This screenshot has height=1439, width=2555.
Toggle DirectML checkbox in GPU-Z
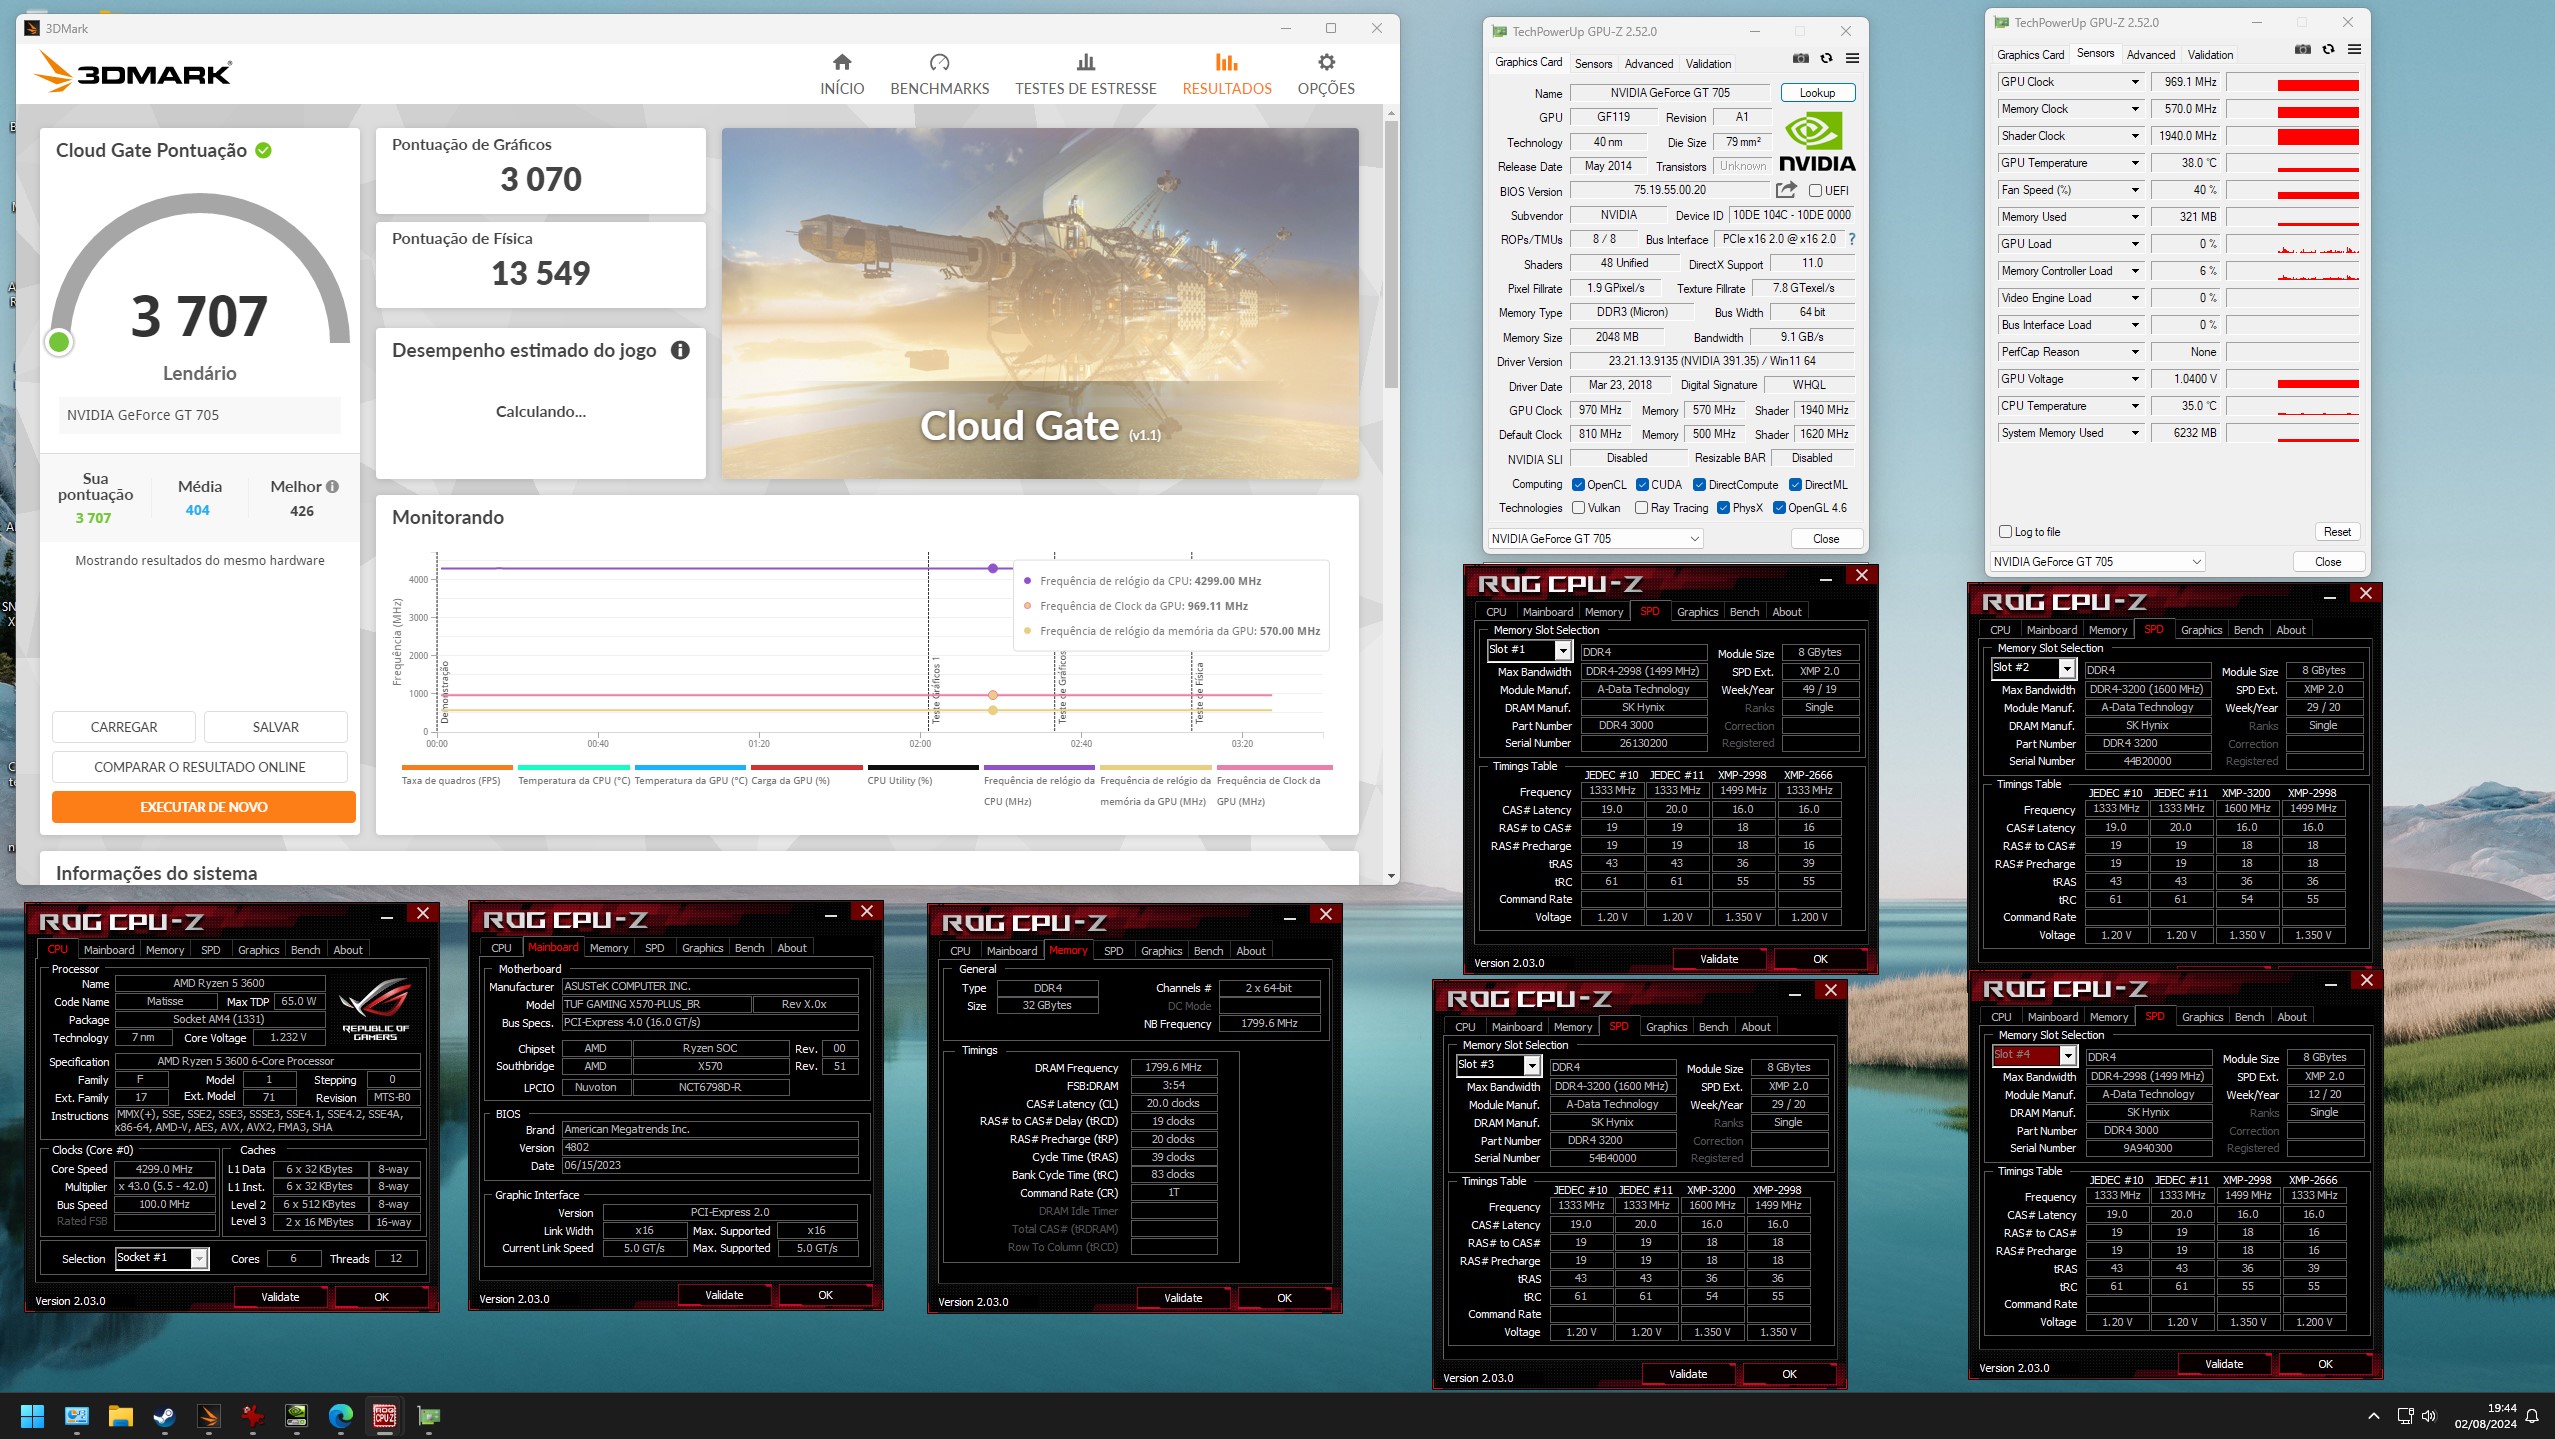pos(1795,485)
